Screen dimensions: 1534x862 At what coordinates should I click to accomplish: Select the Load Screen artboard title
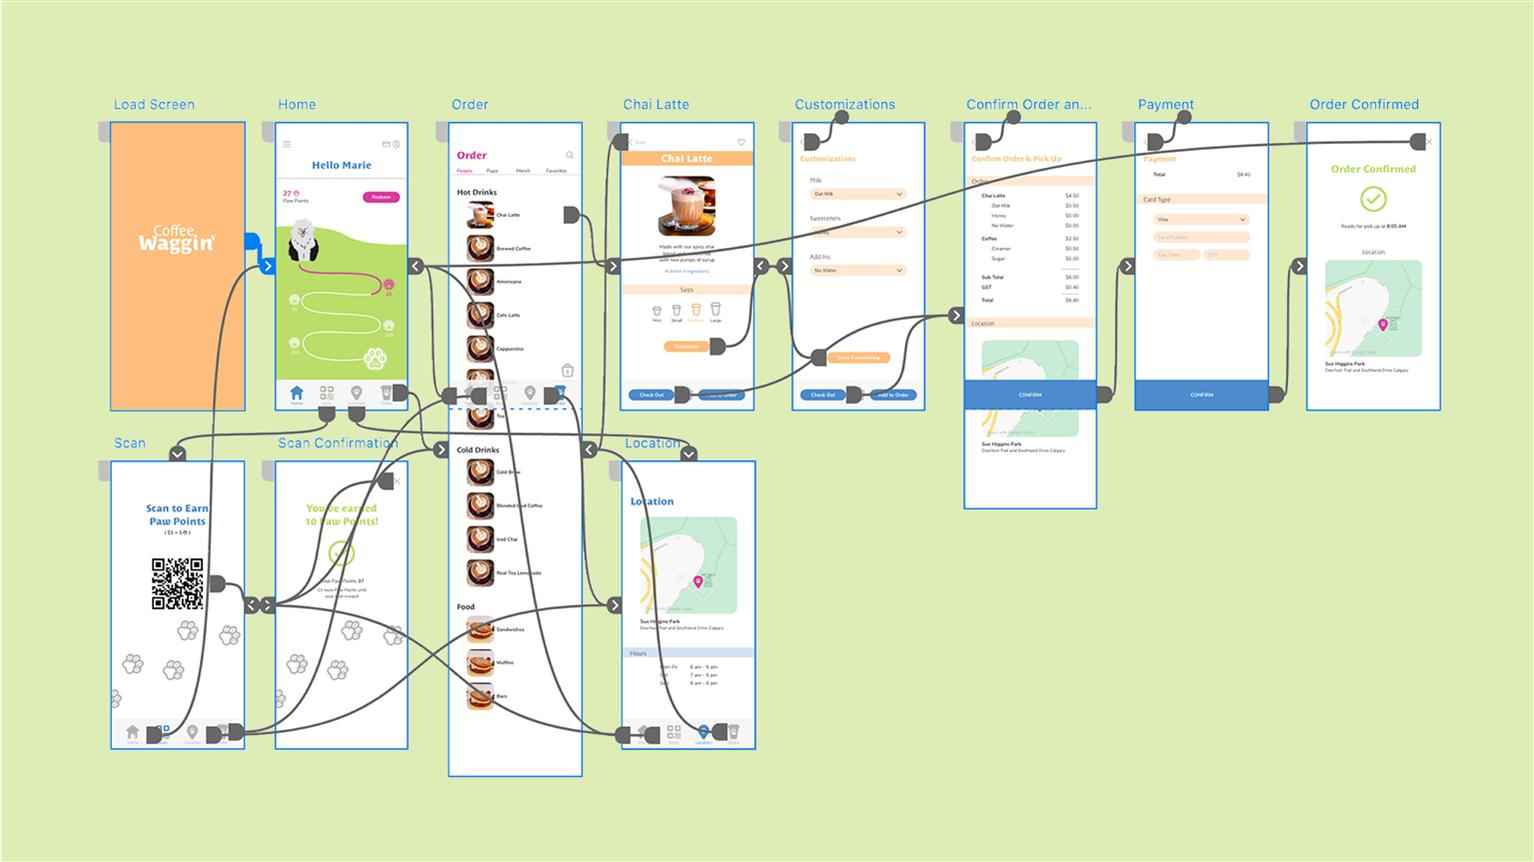point(154,104)
